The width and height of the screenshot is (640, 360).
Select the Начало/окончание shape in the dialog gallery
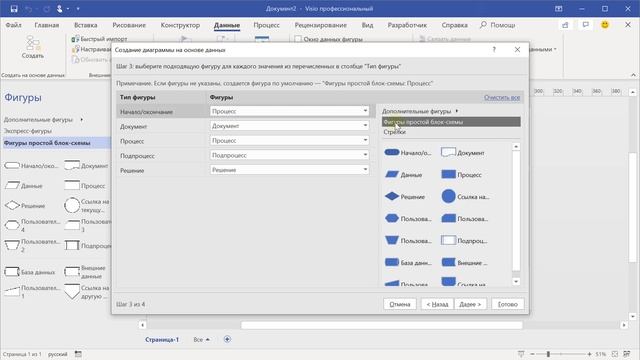coord(407,153)
